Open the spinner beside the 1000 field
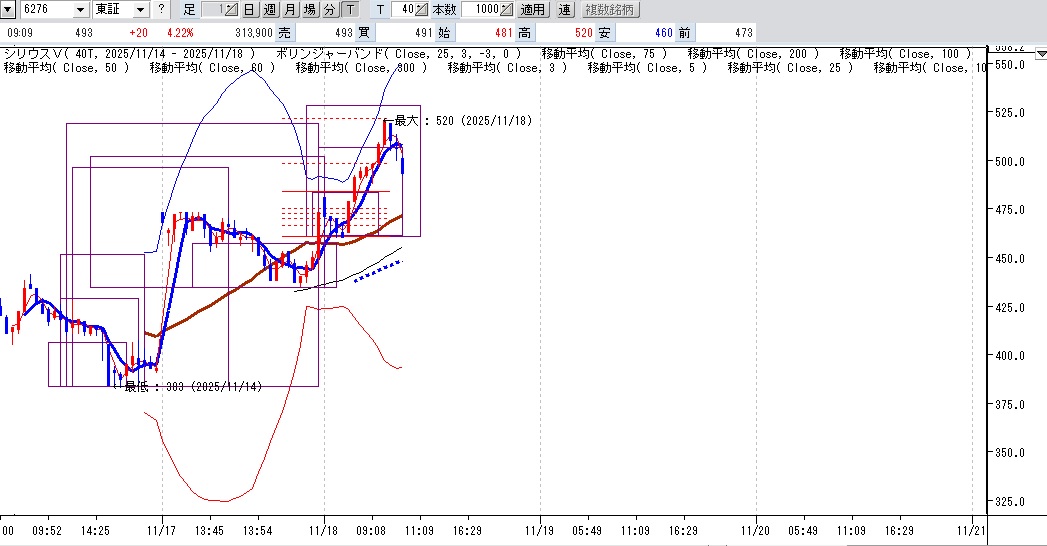Viewport: 1047px width, 546px height. coord(507,9)
